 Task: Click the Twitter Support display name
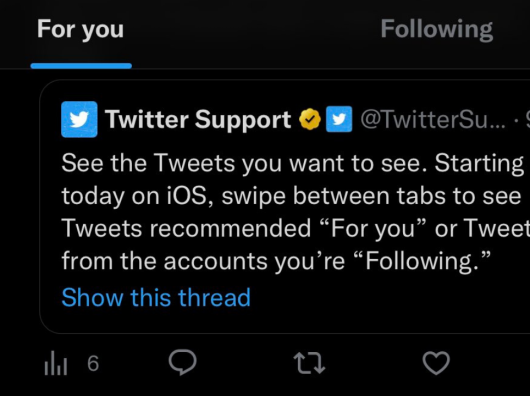point(198,119)
